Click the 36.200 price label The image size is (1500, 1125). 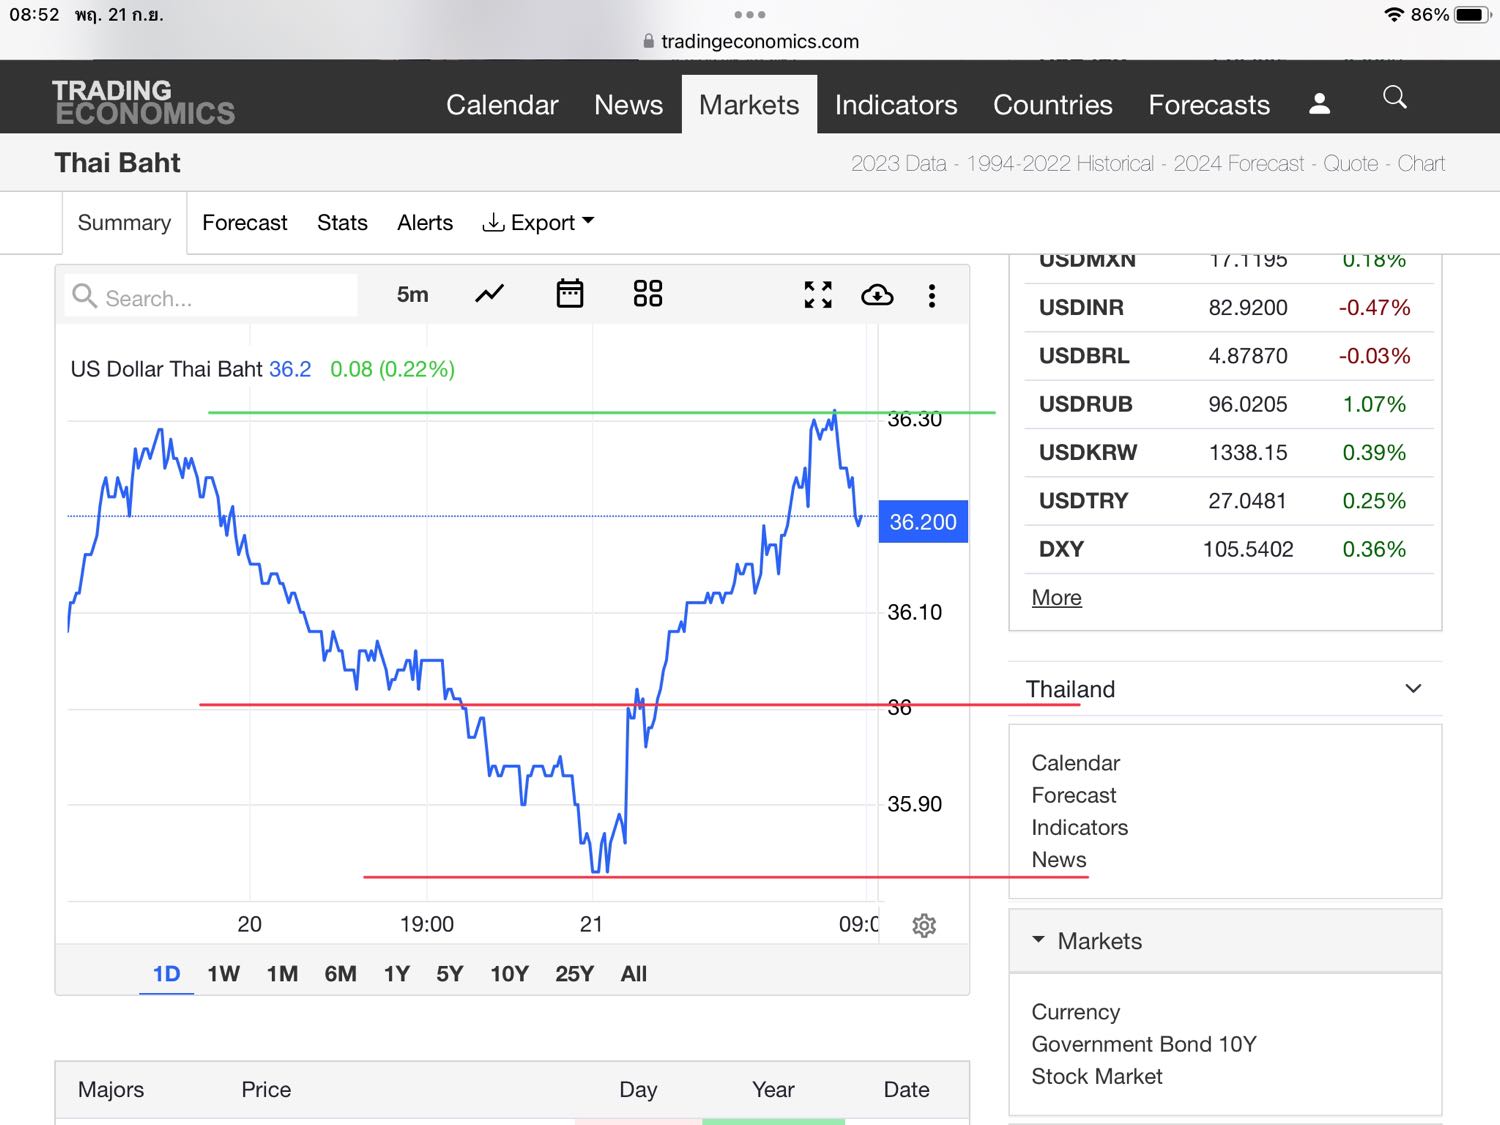(923, 522)
